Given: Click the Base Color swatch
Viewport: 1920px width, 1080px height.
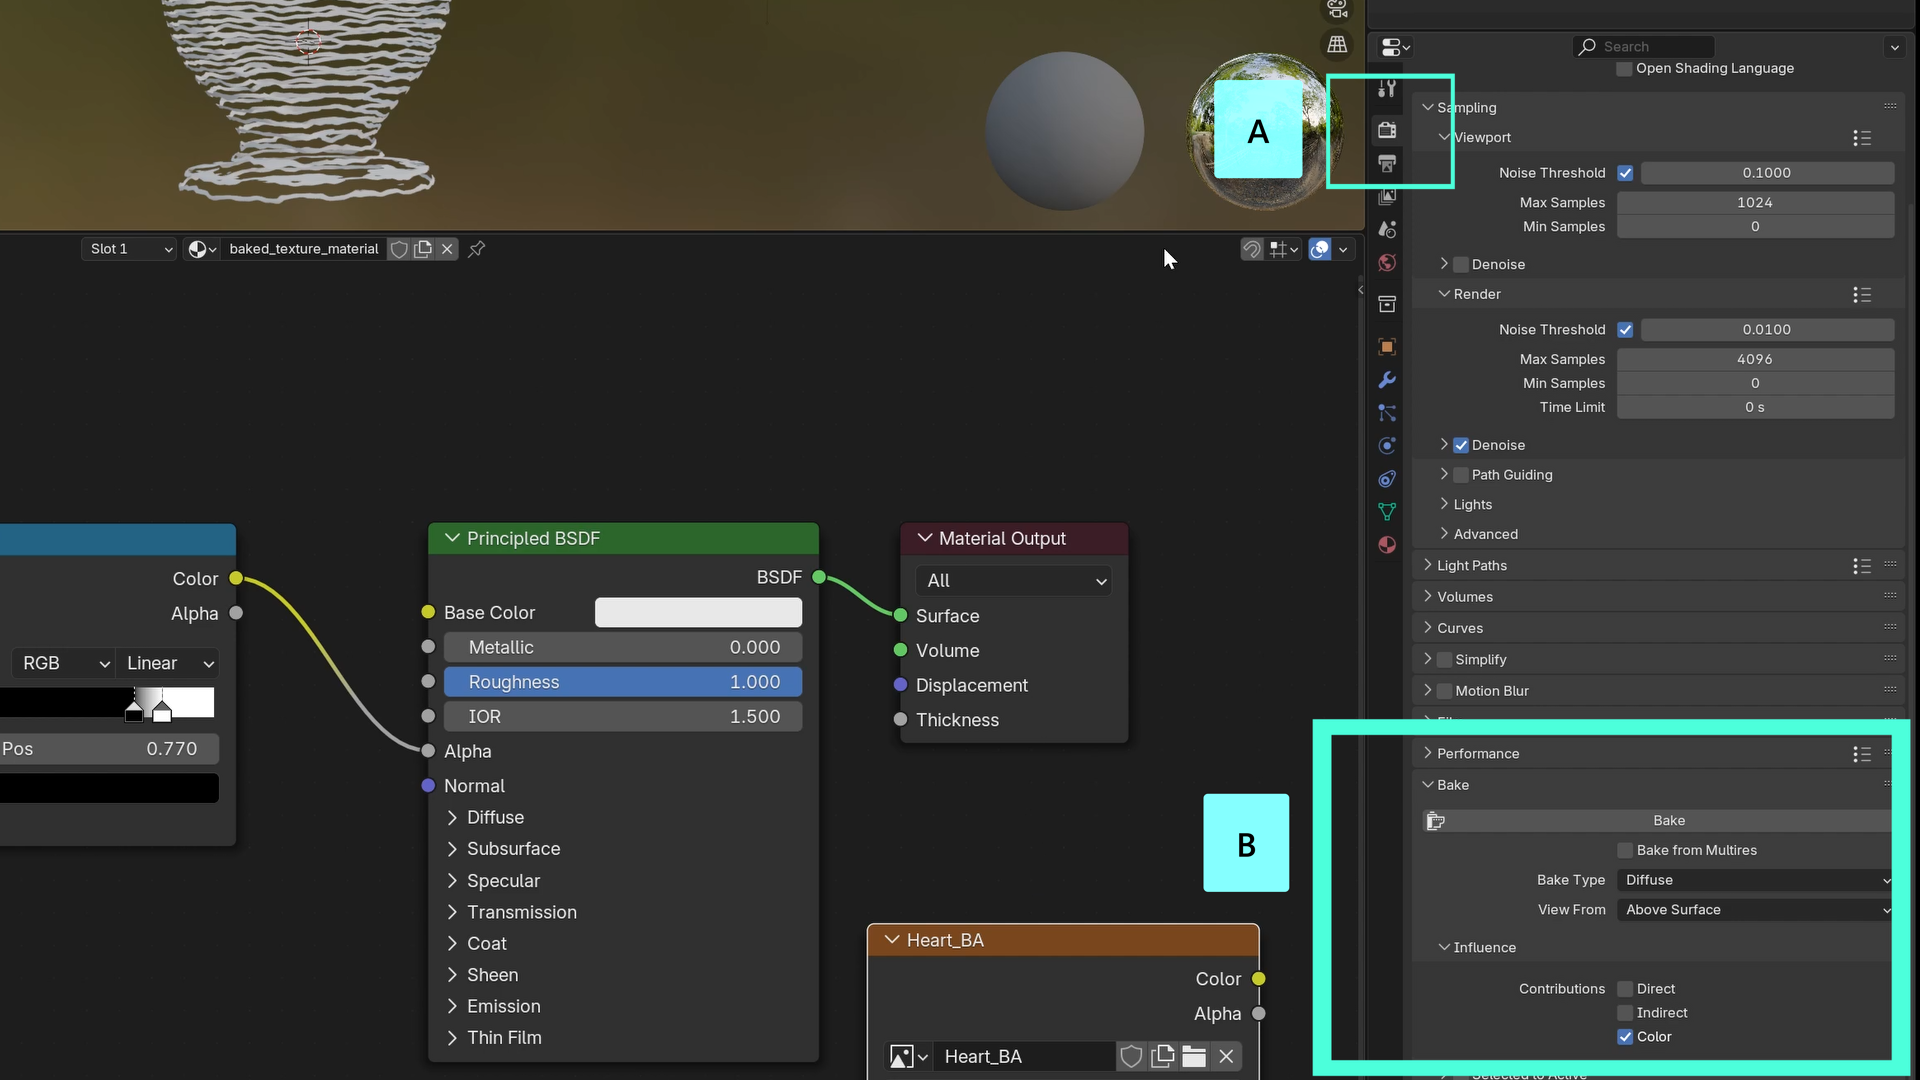Looking at the screenshot, I should pos(698,613).
